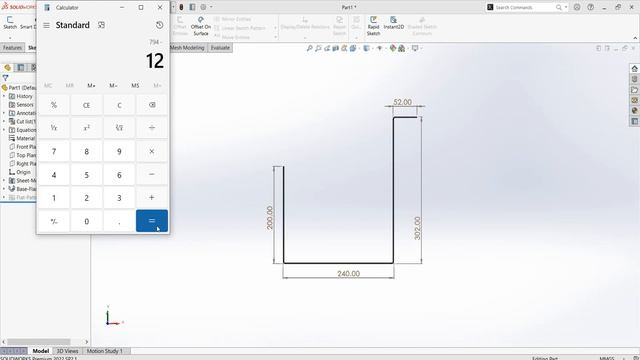Screen dimensions: 640x360
Task: Expand the Sheet-Metal tree node
Action: pos(4,180)
